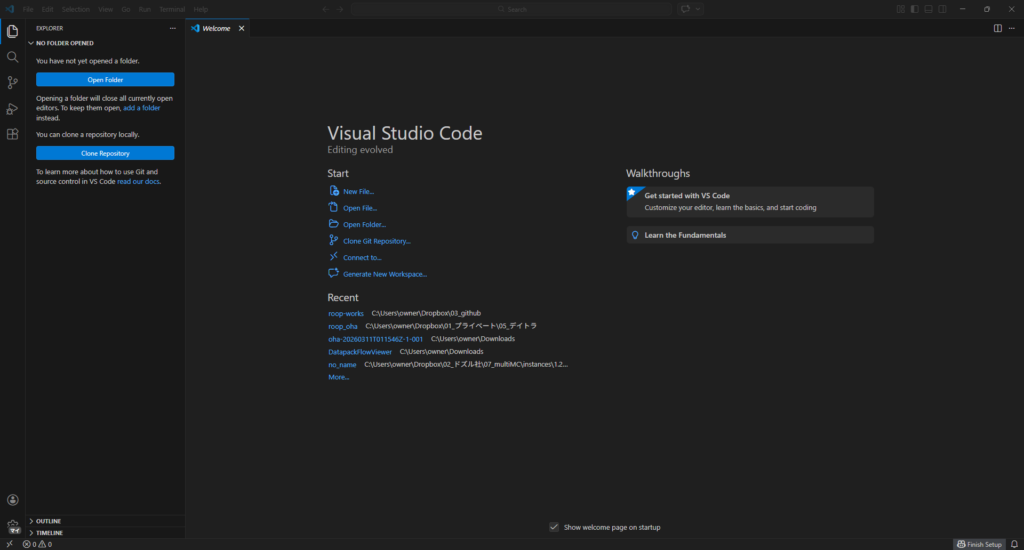Follow the 'add a folder' link
This screenshot has height=550, width=1024.
[142, 108]
